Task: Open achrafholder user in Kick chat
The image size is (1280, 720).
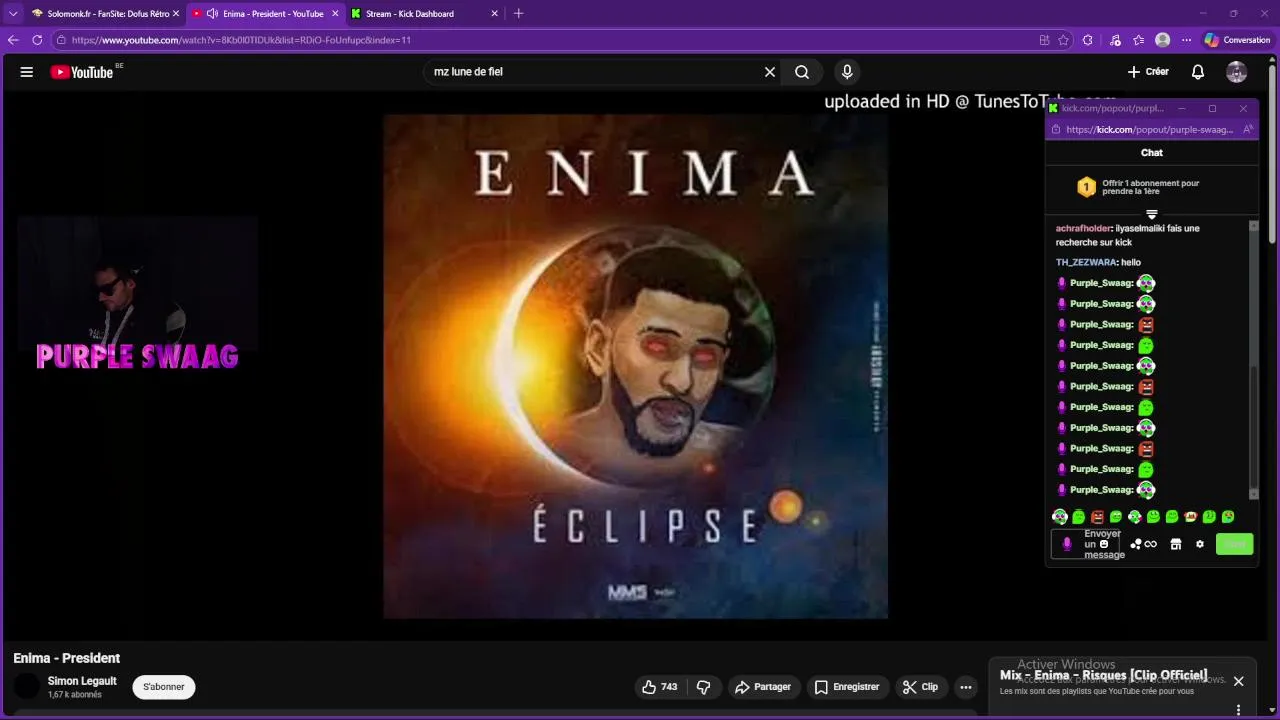Action: pyautogui.click(x=1083, y=228)
